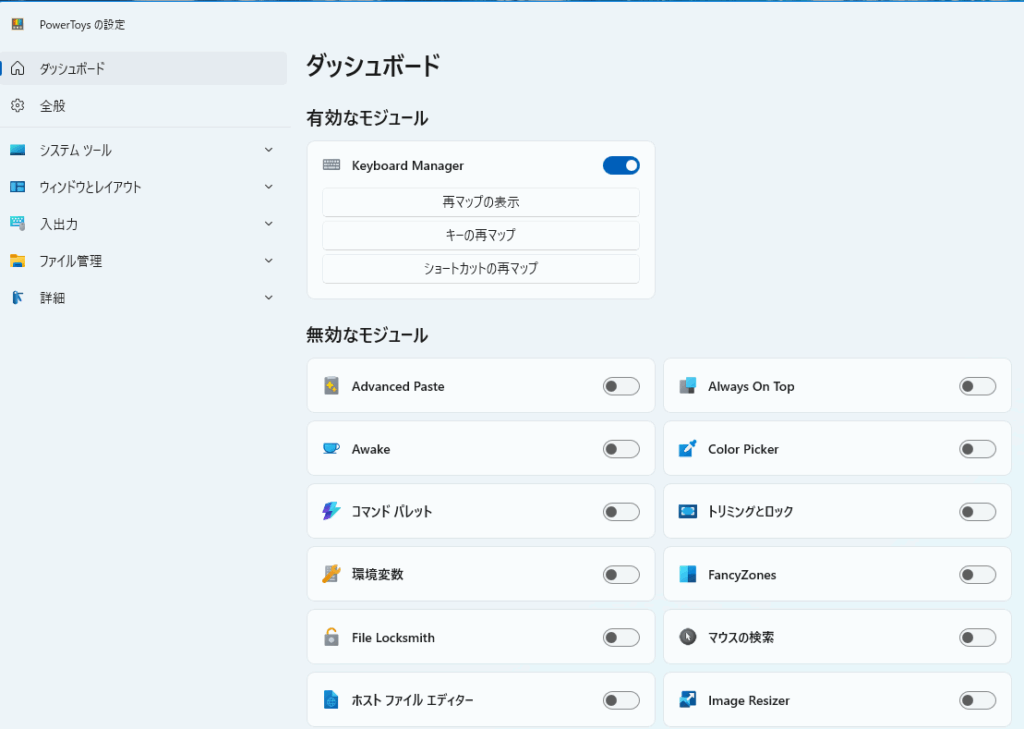1024x729 pixels.
Task: Enable the Always On Top toggle
Action: [x=978, y=386]
